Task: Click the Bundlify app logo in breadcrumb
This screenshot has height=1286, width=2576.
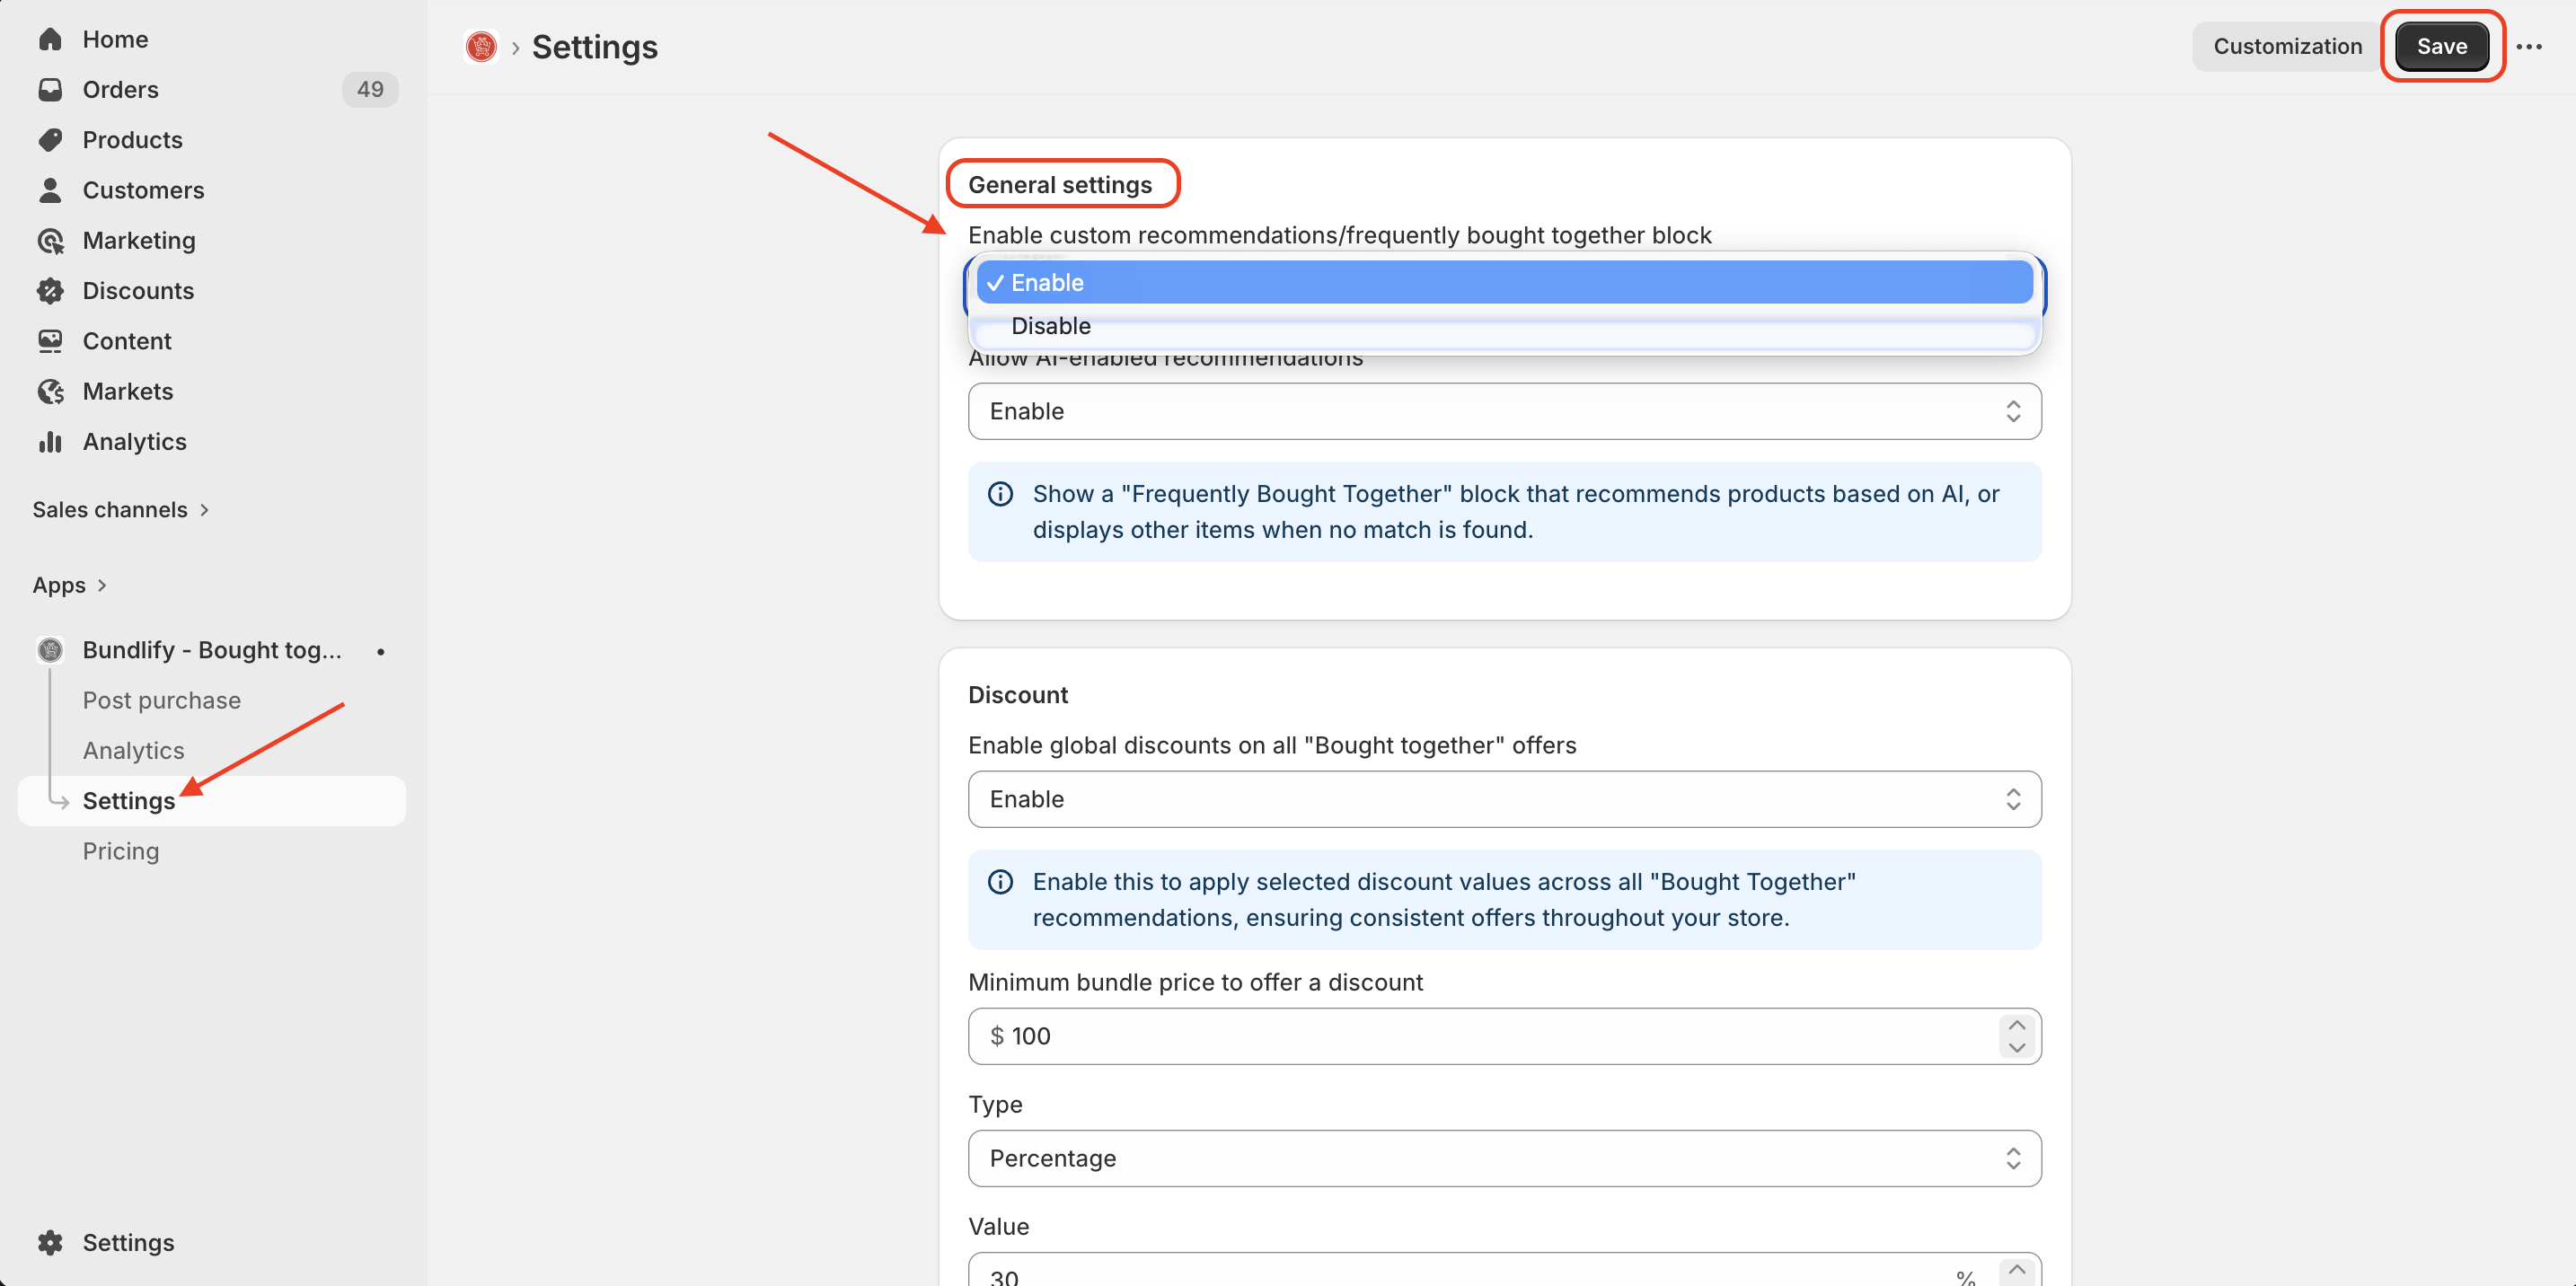Action: [481, 47]
